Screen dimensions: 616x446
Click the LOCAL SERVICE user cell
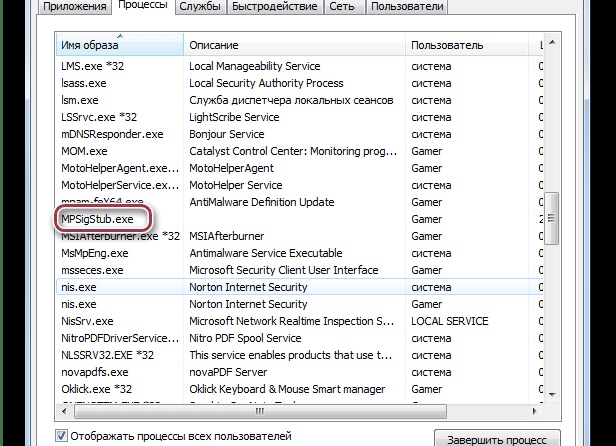449,321
